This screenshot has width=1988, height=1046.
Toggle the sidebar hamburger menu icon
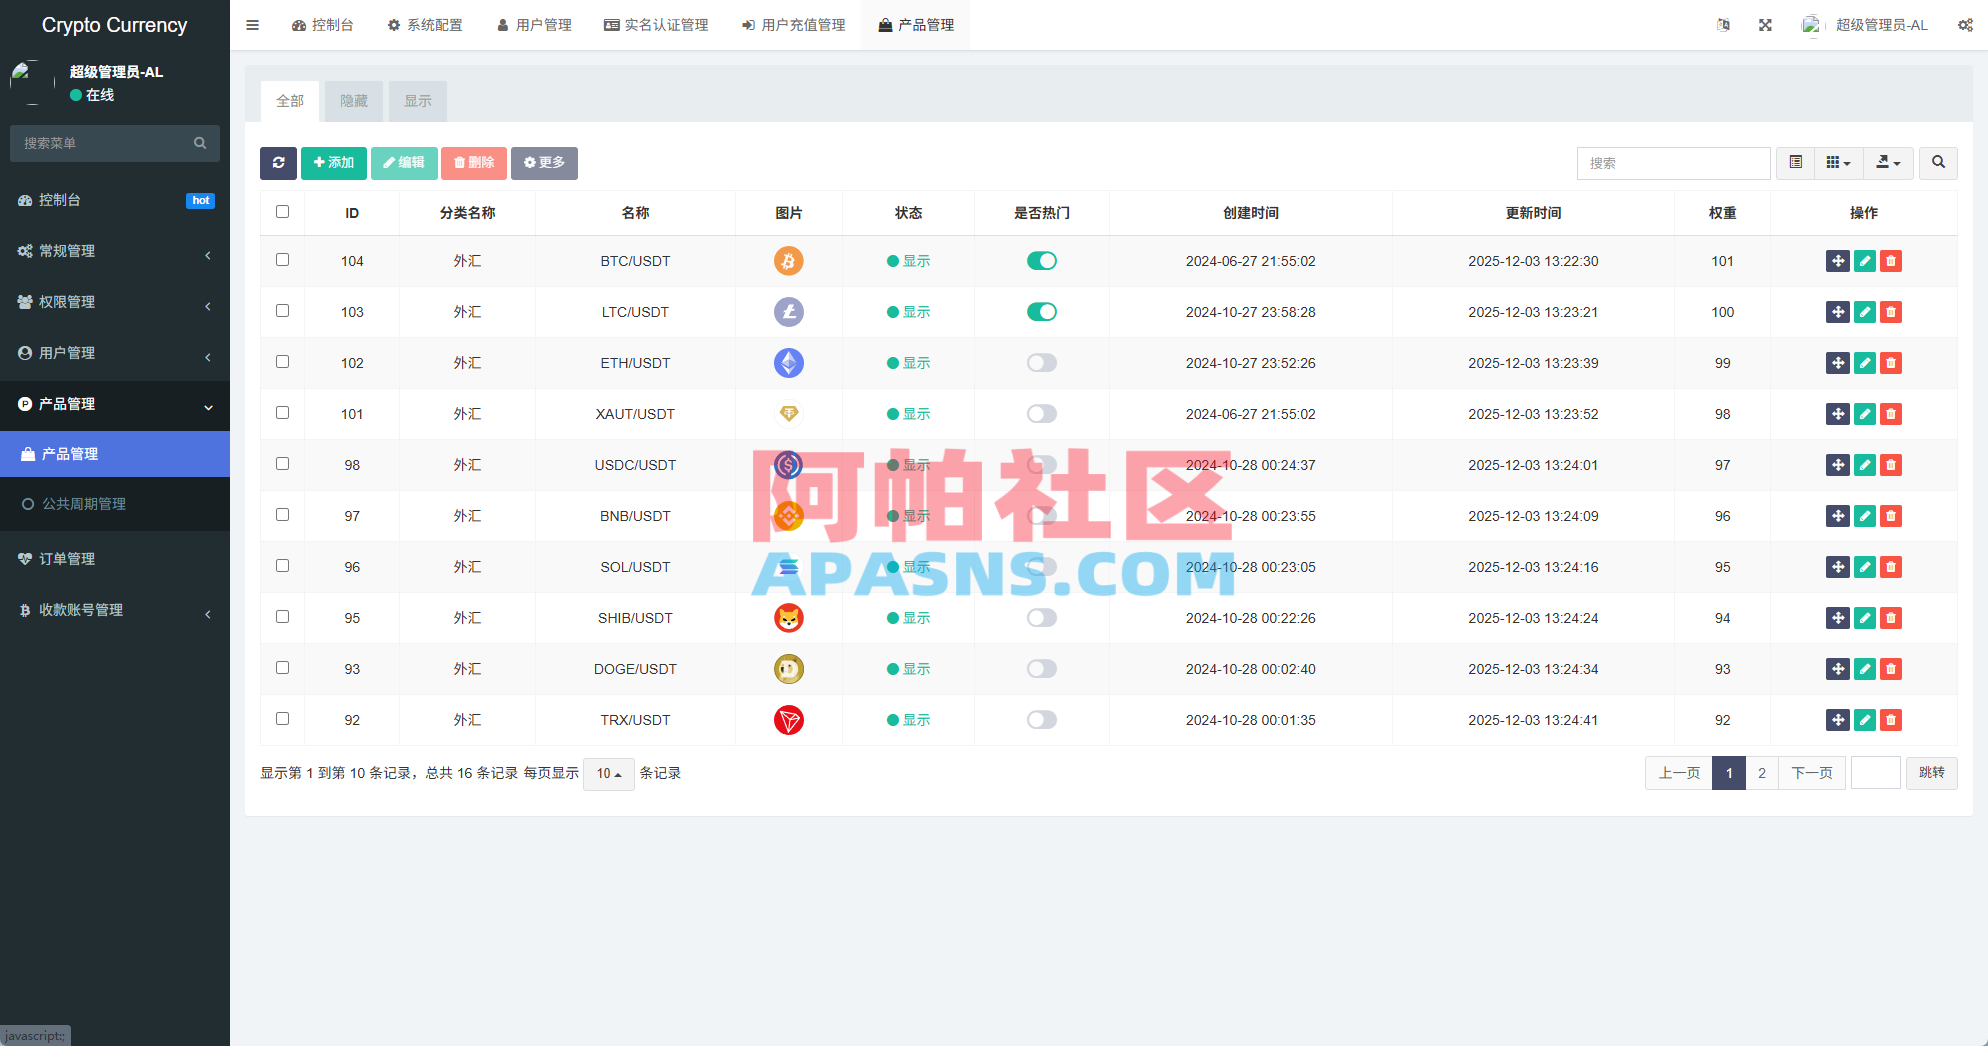[253, 25]
